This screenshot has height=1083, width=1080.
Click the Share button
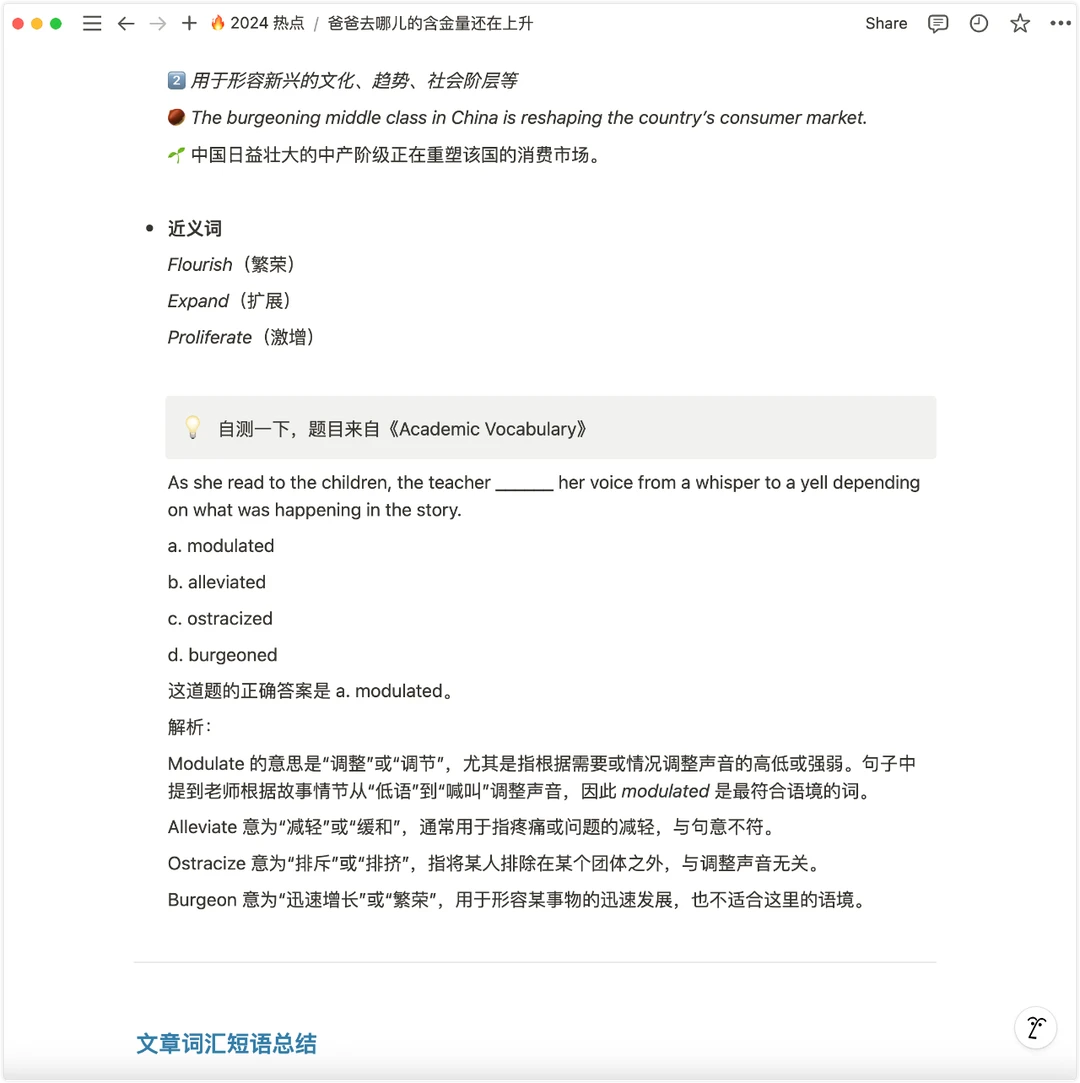(x=886, y=23)
